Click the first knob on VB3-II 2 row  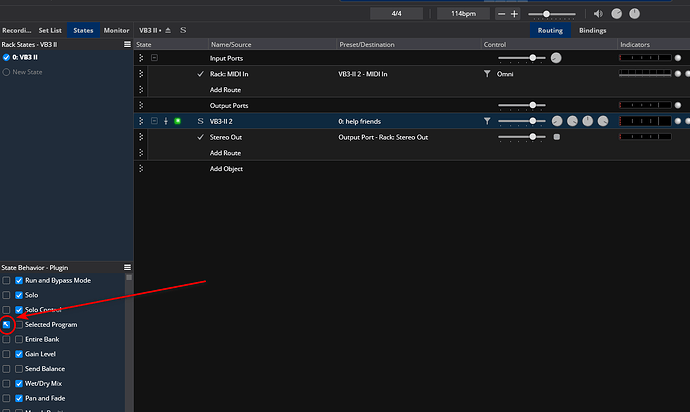coord(557,121)
